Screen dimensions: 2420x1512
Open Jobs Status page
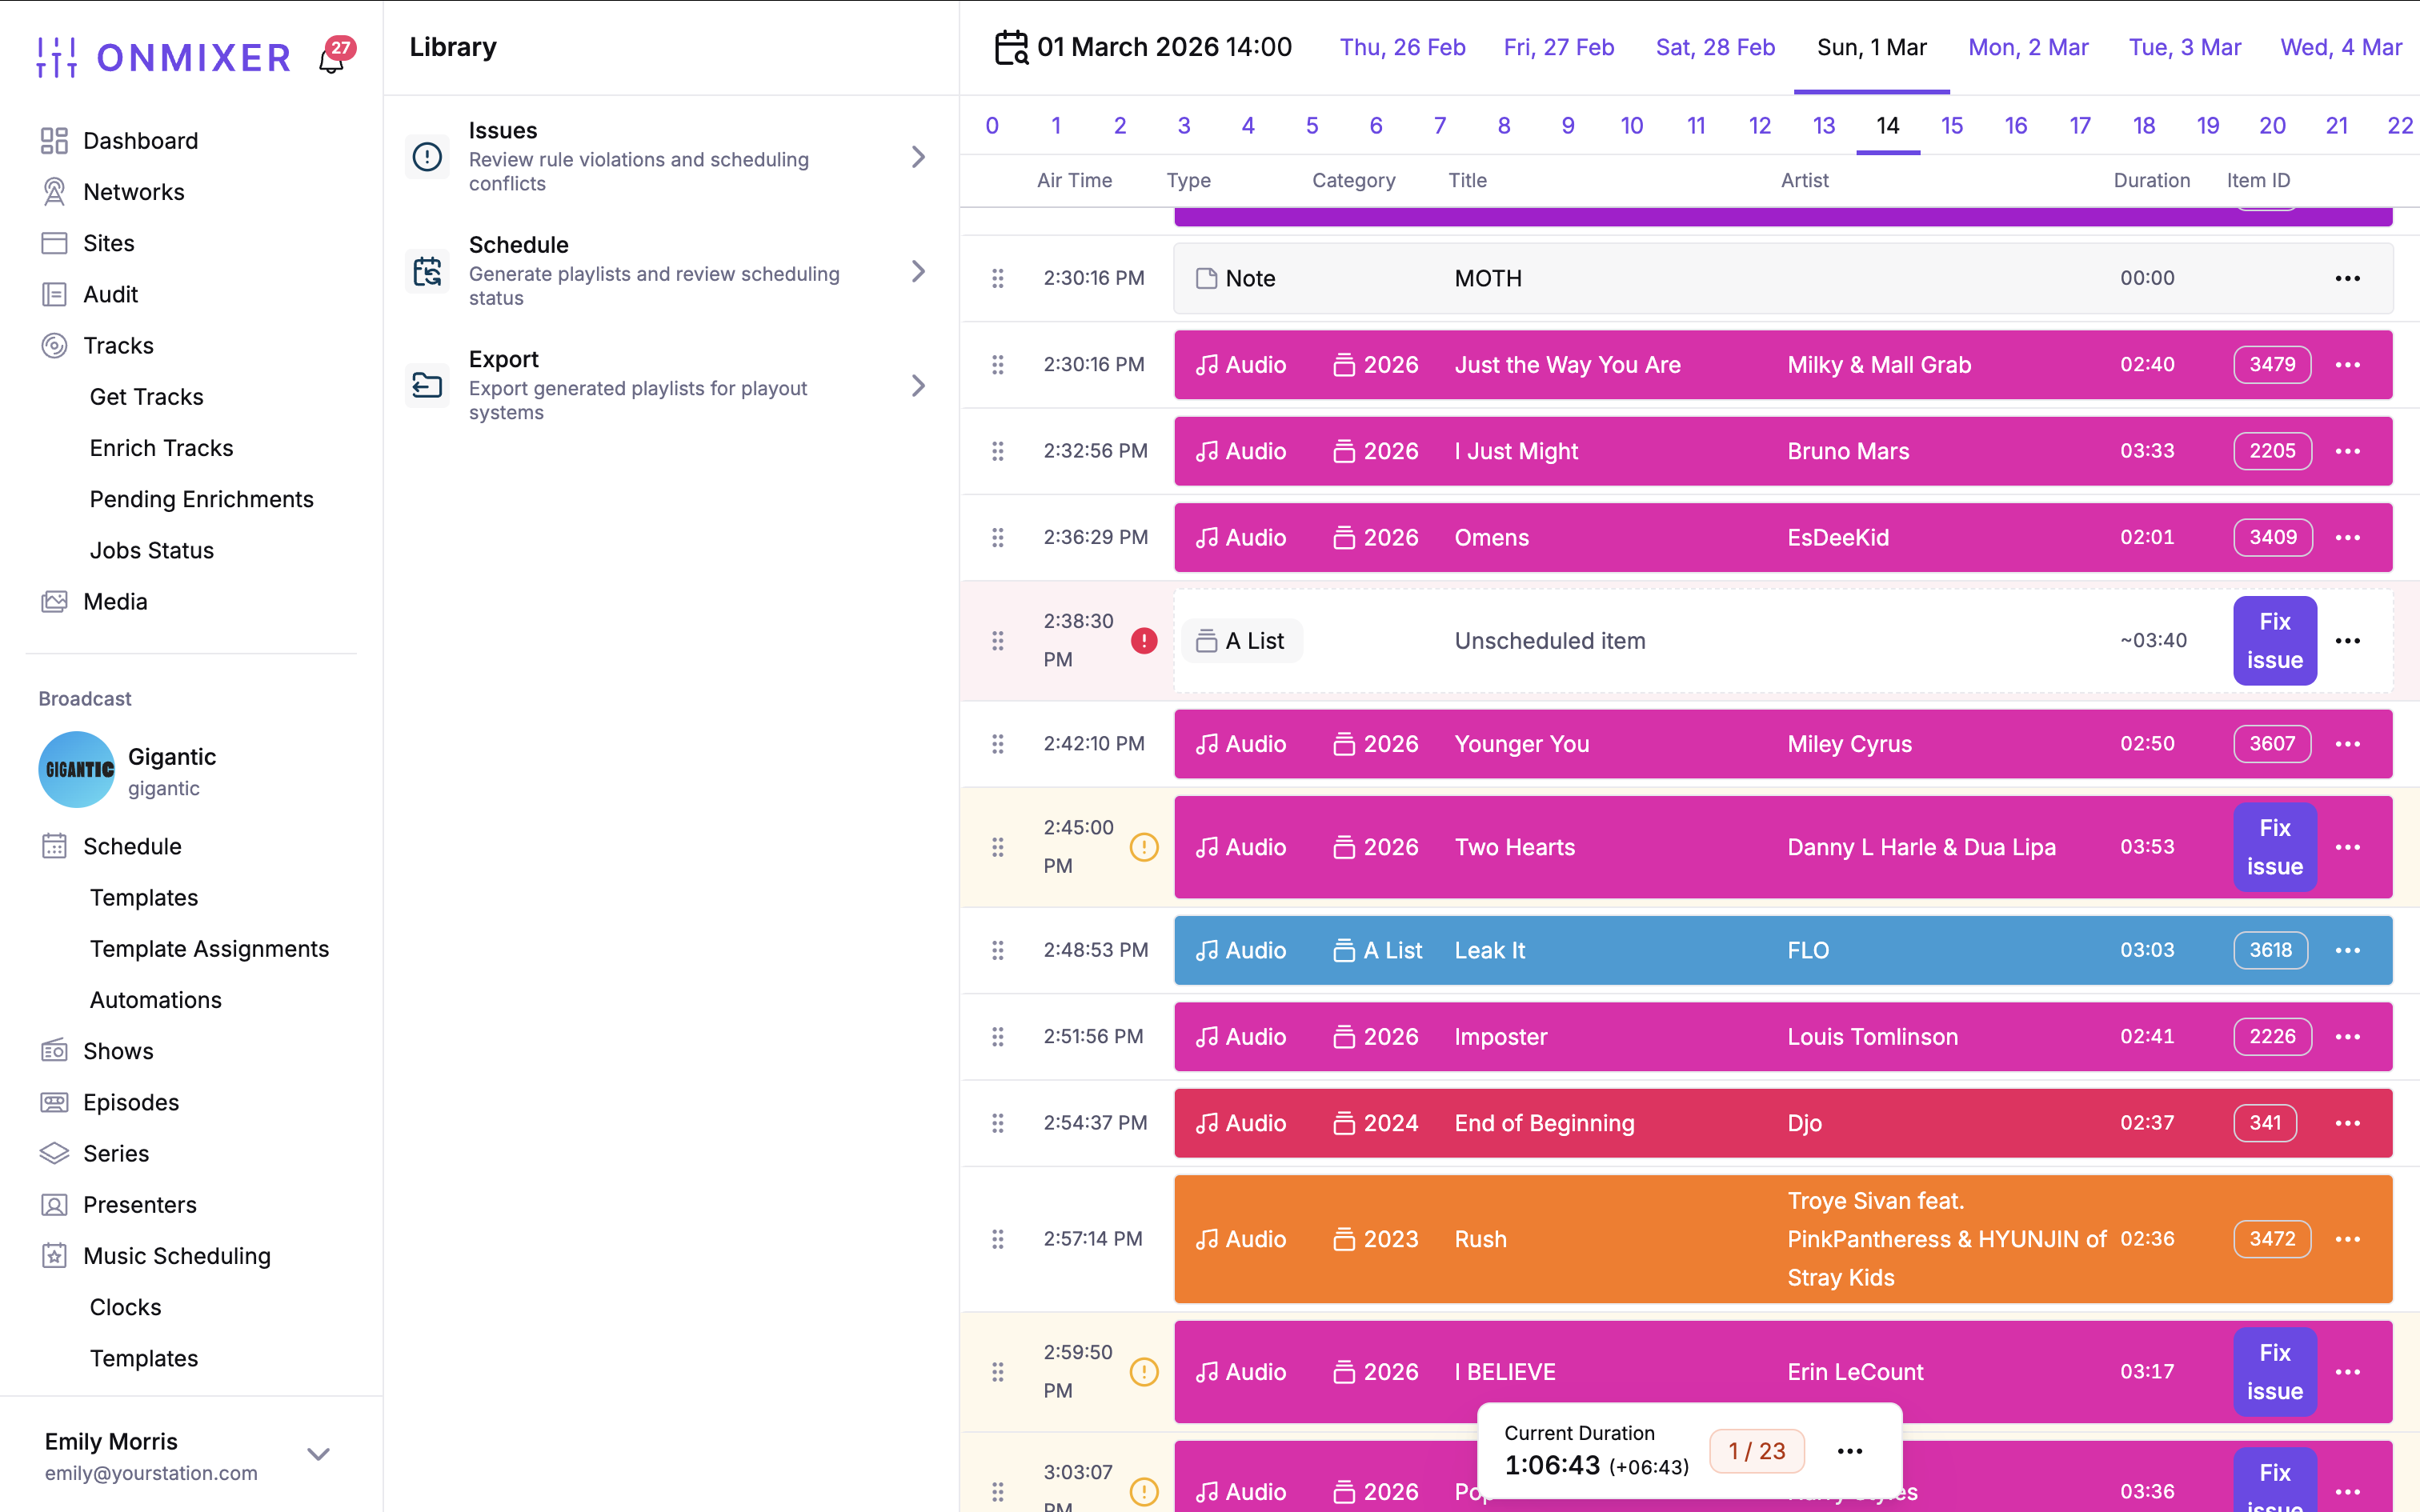point(151,550)
